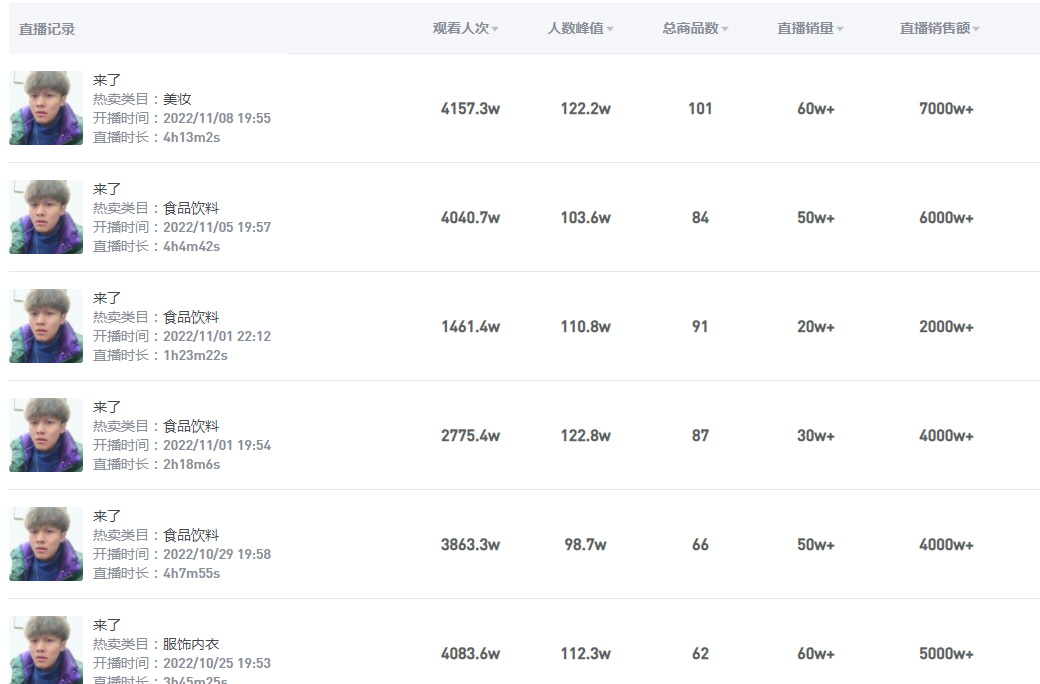Open thumbnail of 2022/11/01 22:12 live stream

point(46,326)
